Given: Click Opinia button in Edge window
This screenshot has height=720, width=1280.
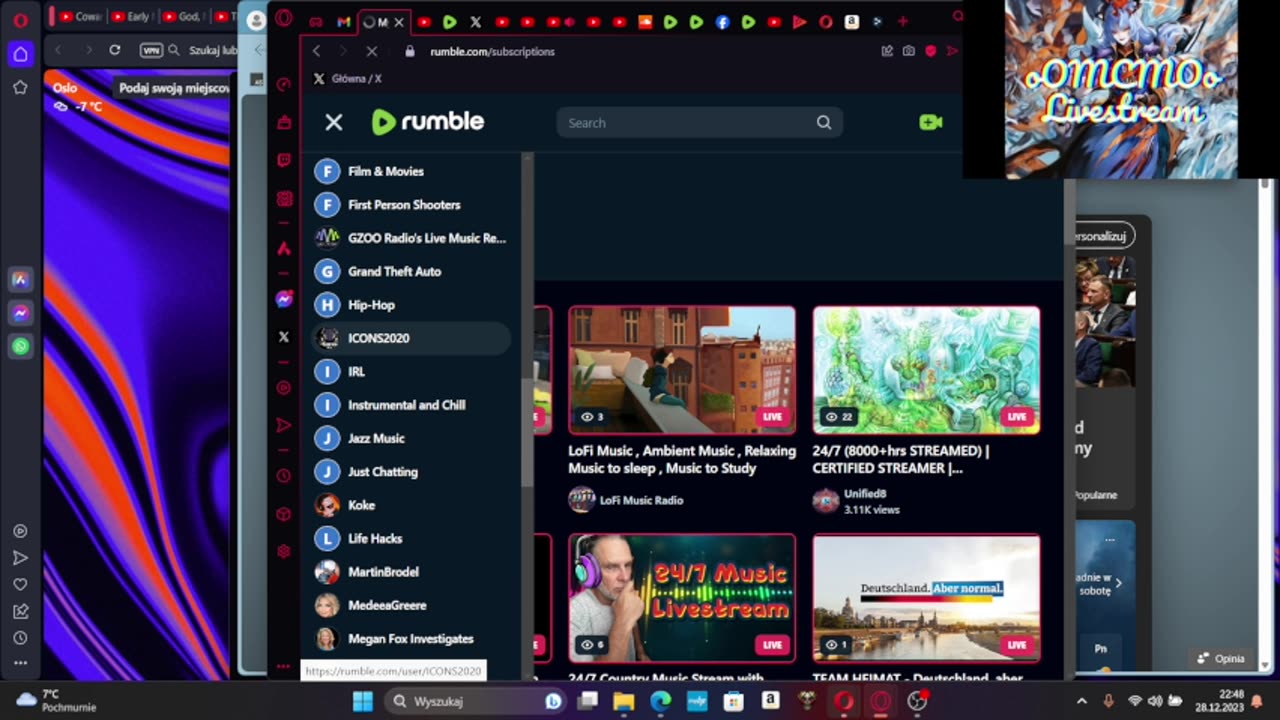Looking at the screenshot, I should tap(1222, 658).
